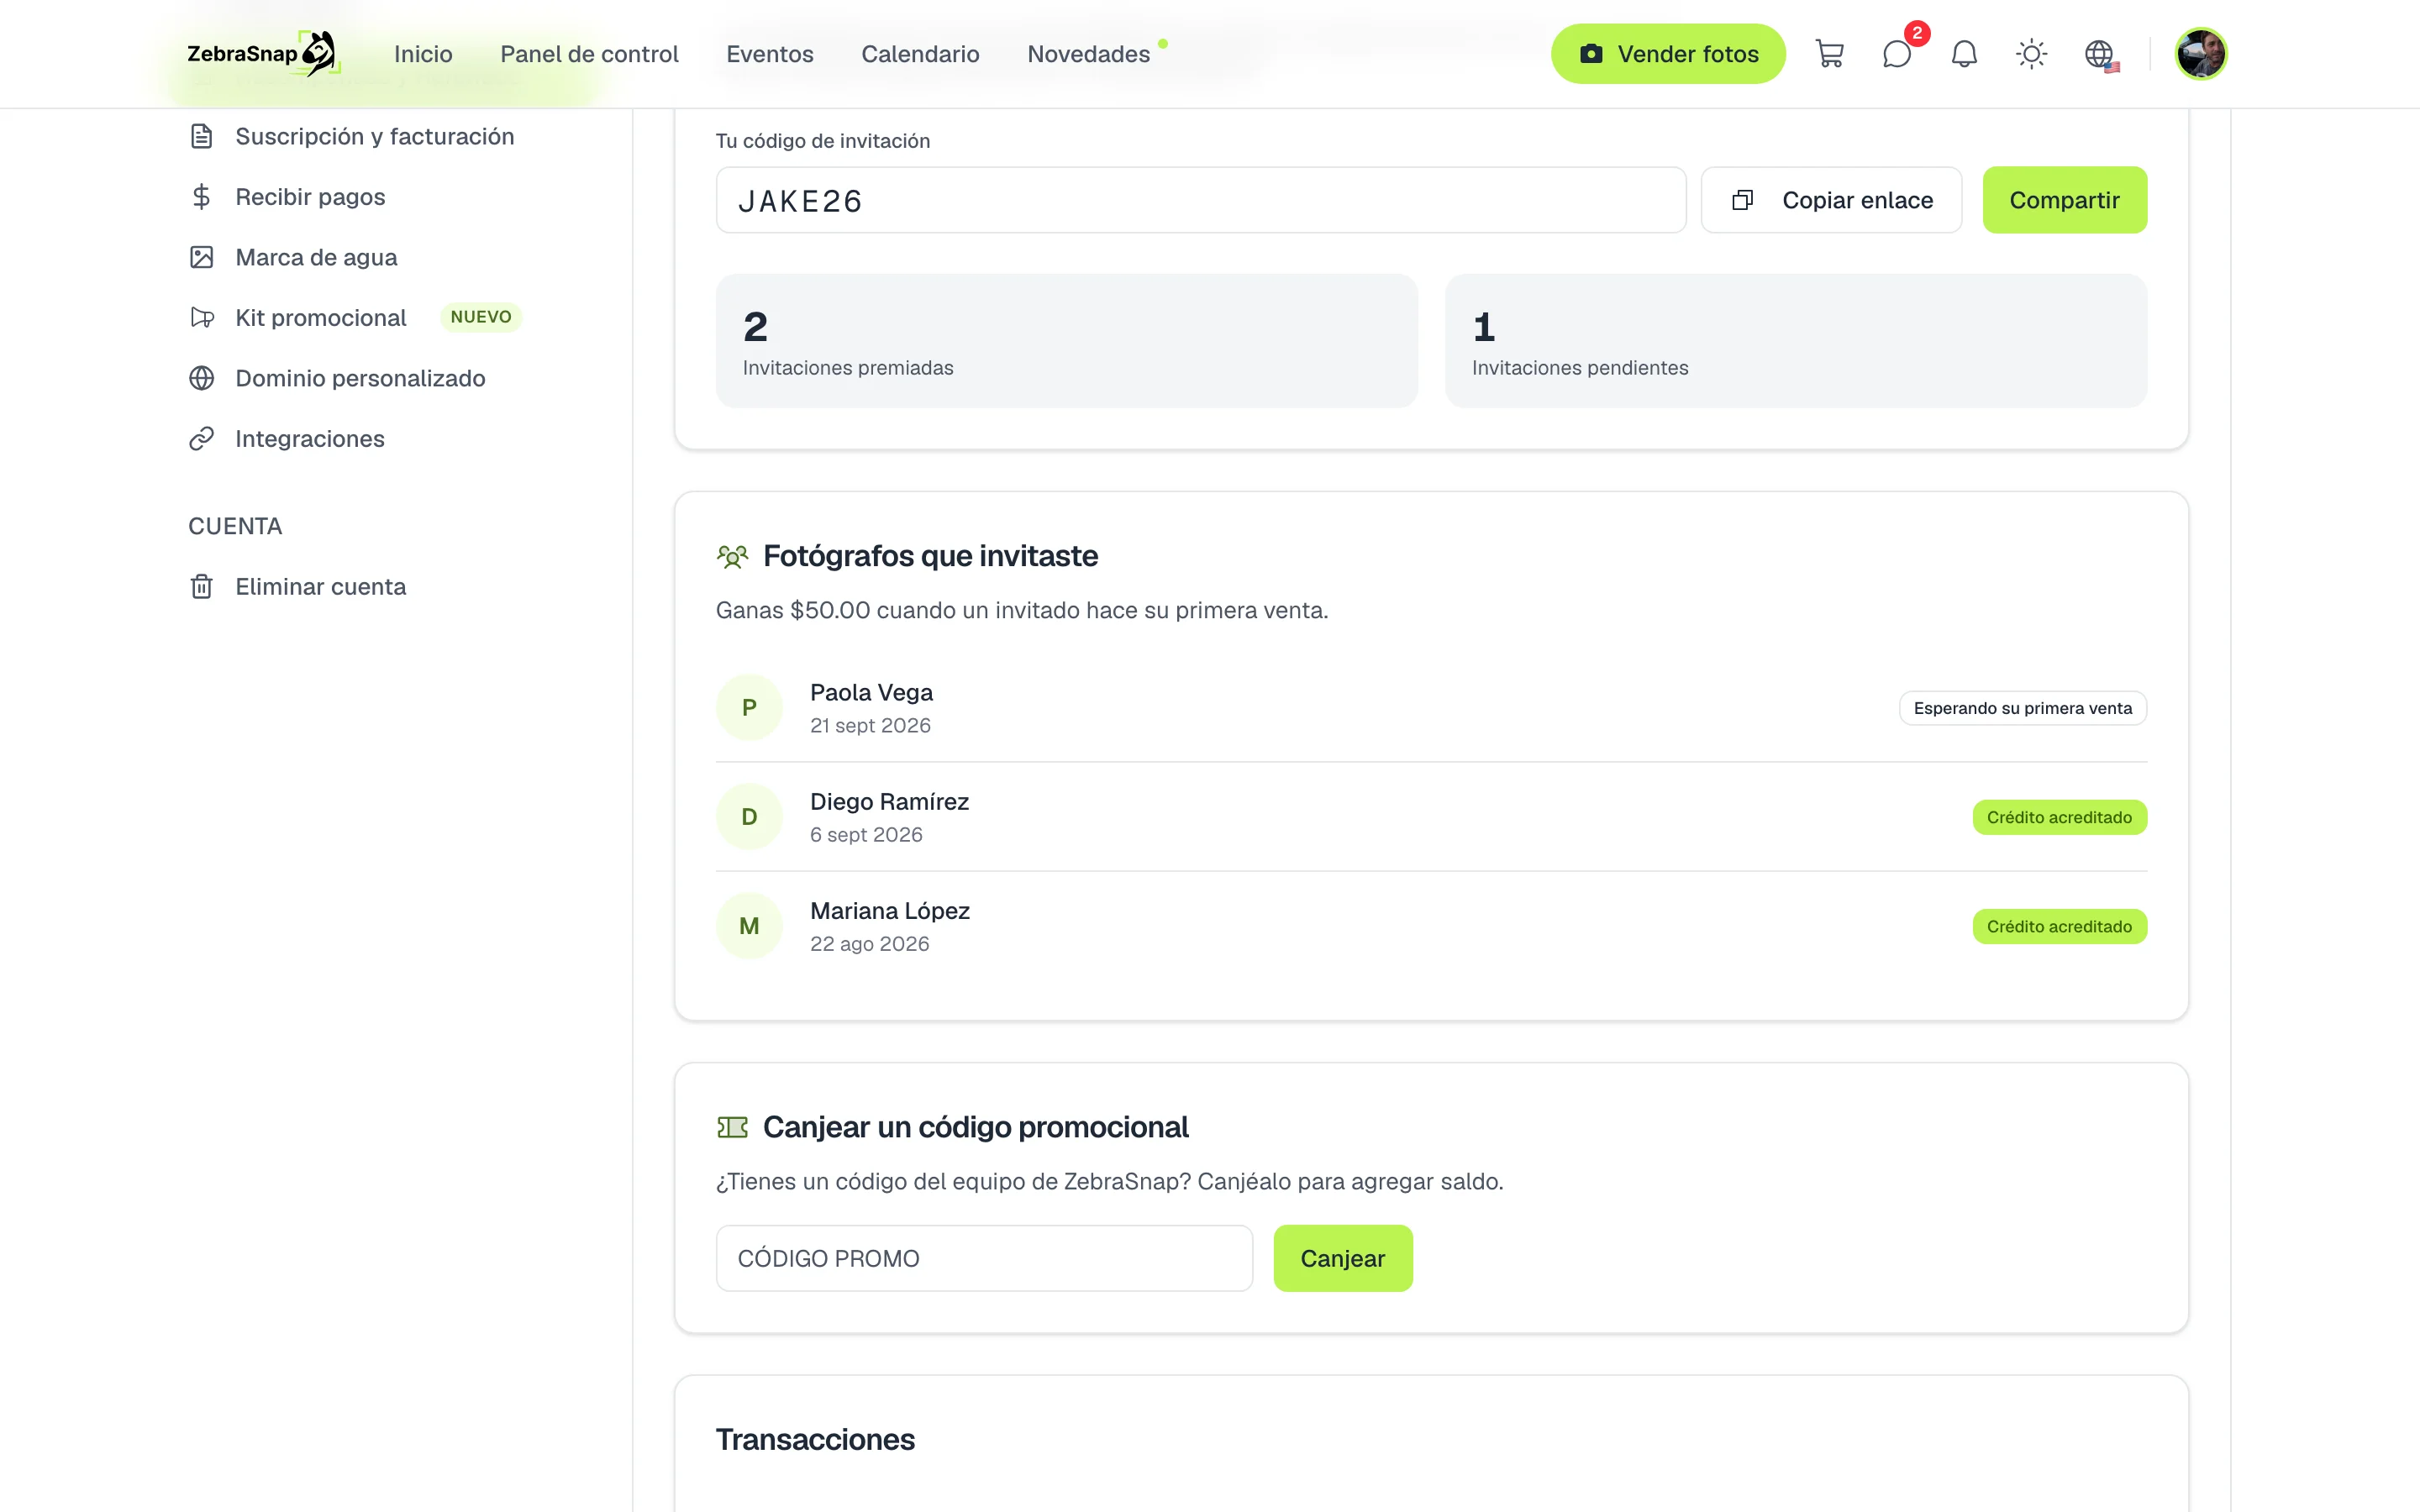
Task: Click Diego Ramírez's name
Action: click(x=889, y=801)
